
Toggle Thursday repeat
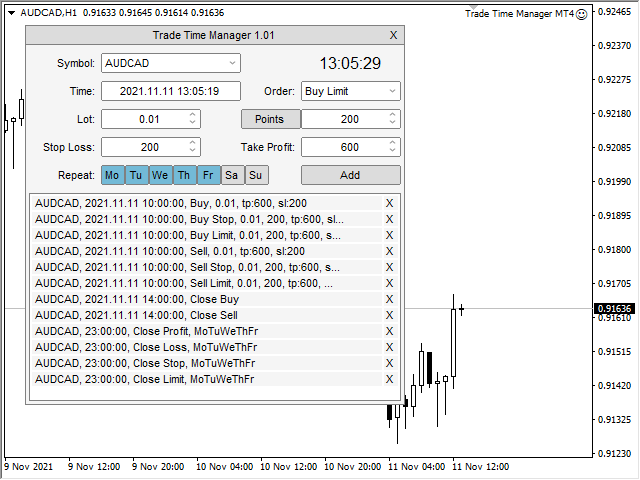pyautogui.click(x=184, y=175)
